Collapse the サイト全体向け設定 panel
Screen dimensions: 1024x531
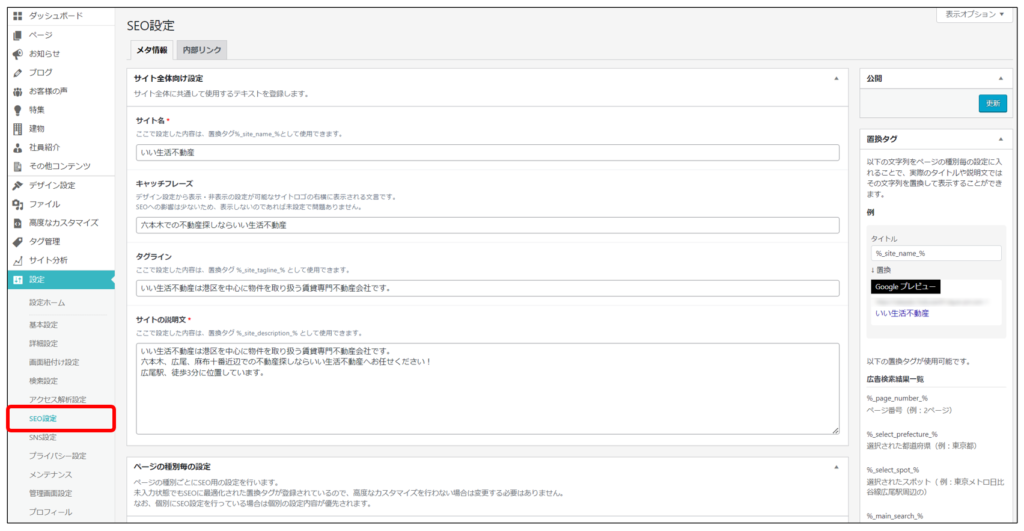[836, 78]
